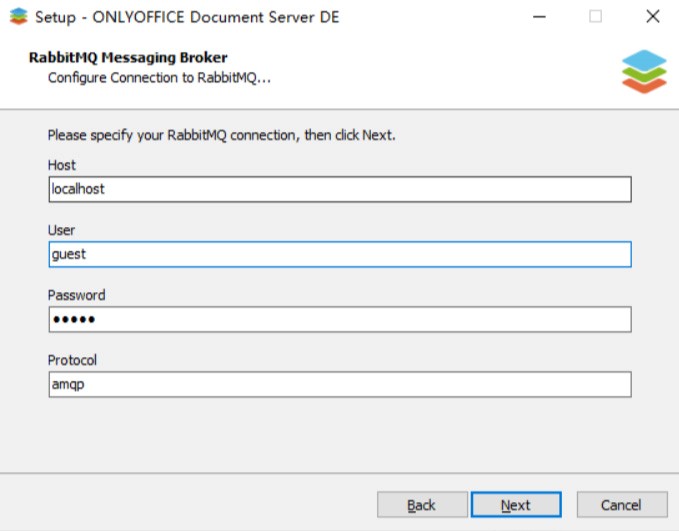Click the RabbitMQ Messaging Broker heading
This screenshot has height=531, width=679.
pyautogui.click(x=128, y=58)
